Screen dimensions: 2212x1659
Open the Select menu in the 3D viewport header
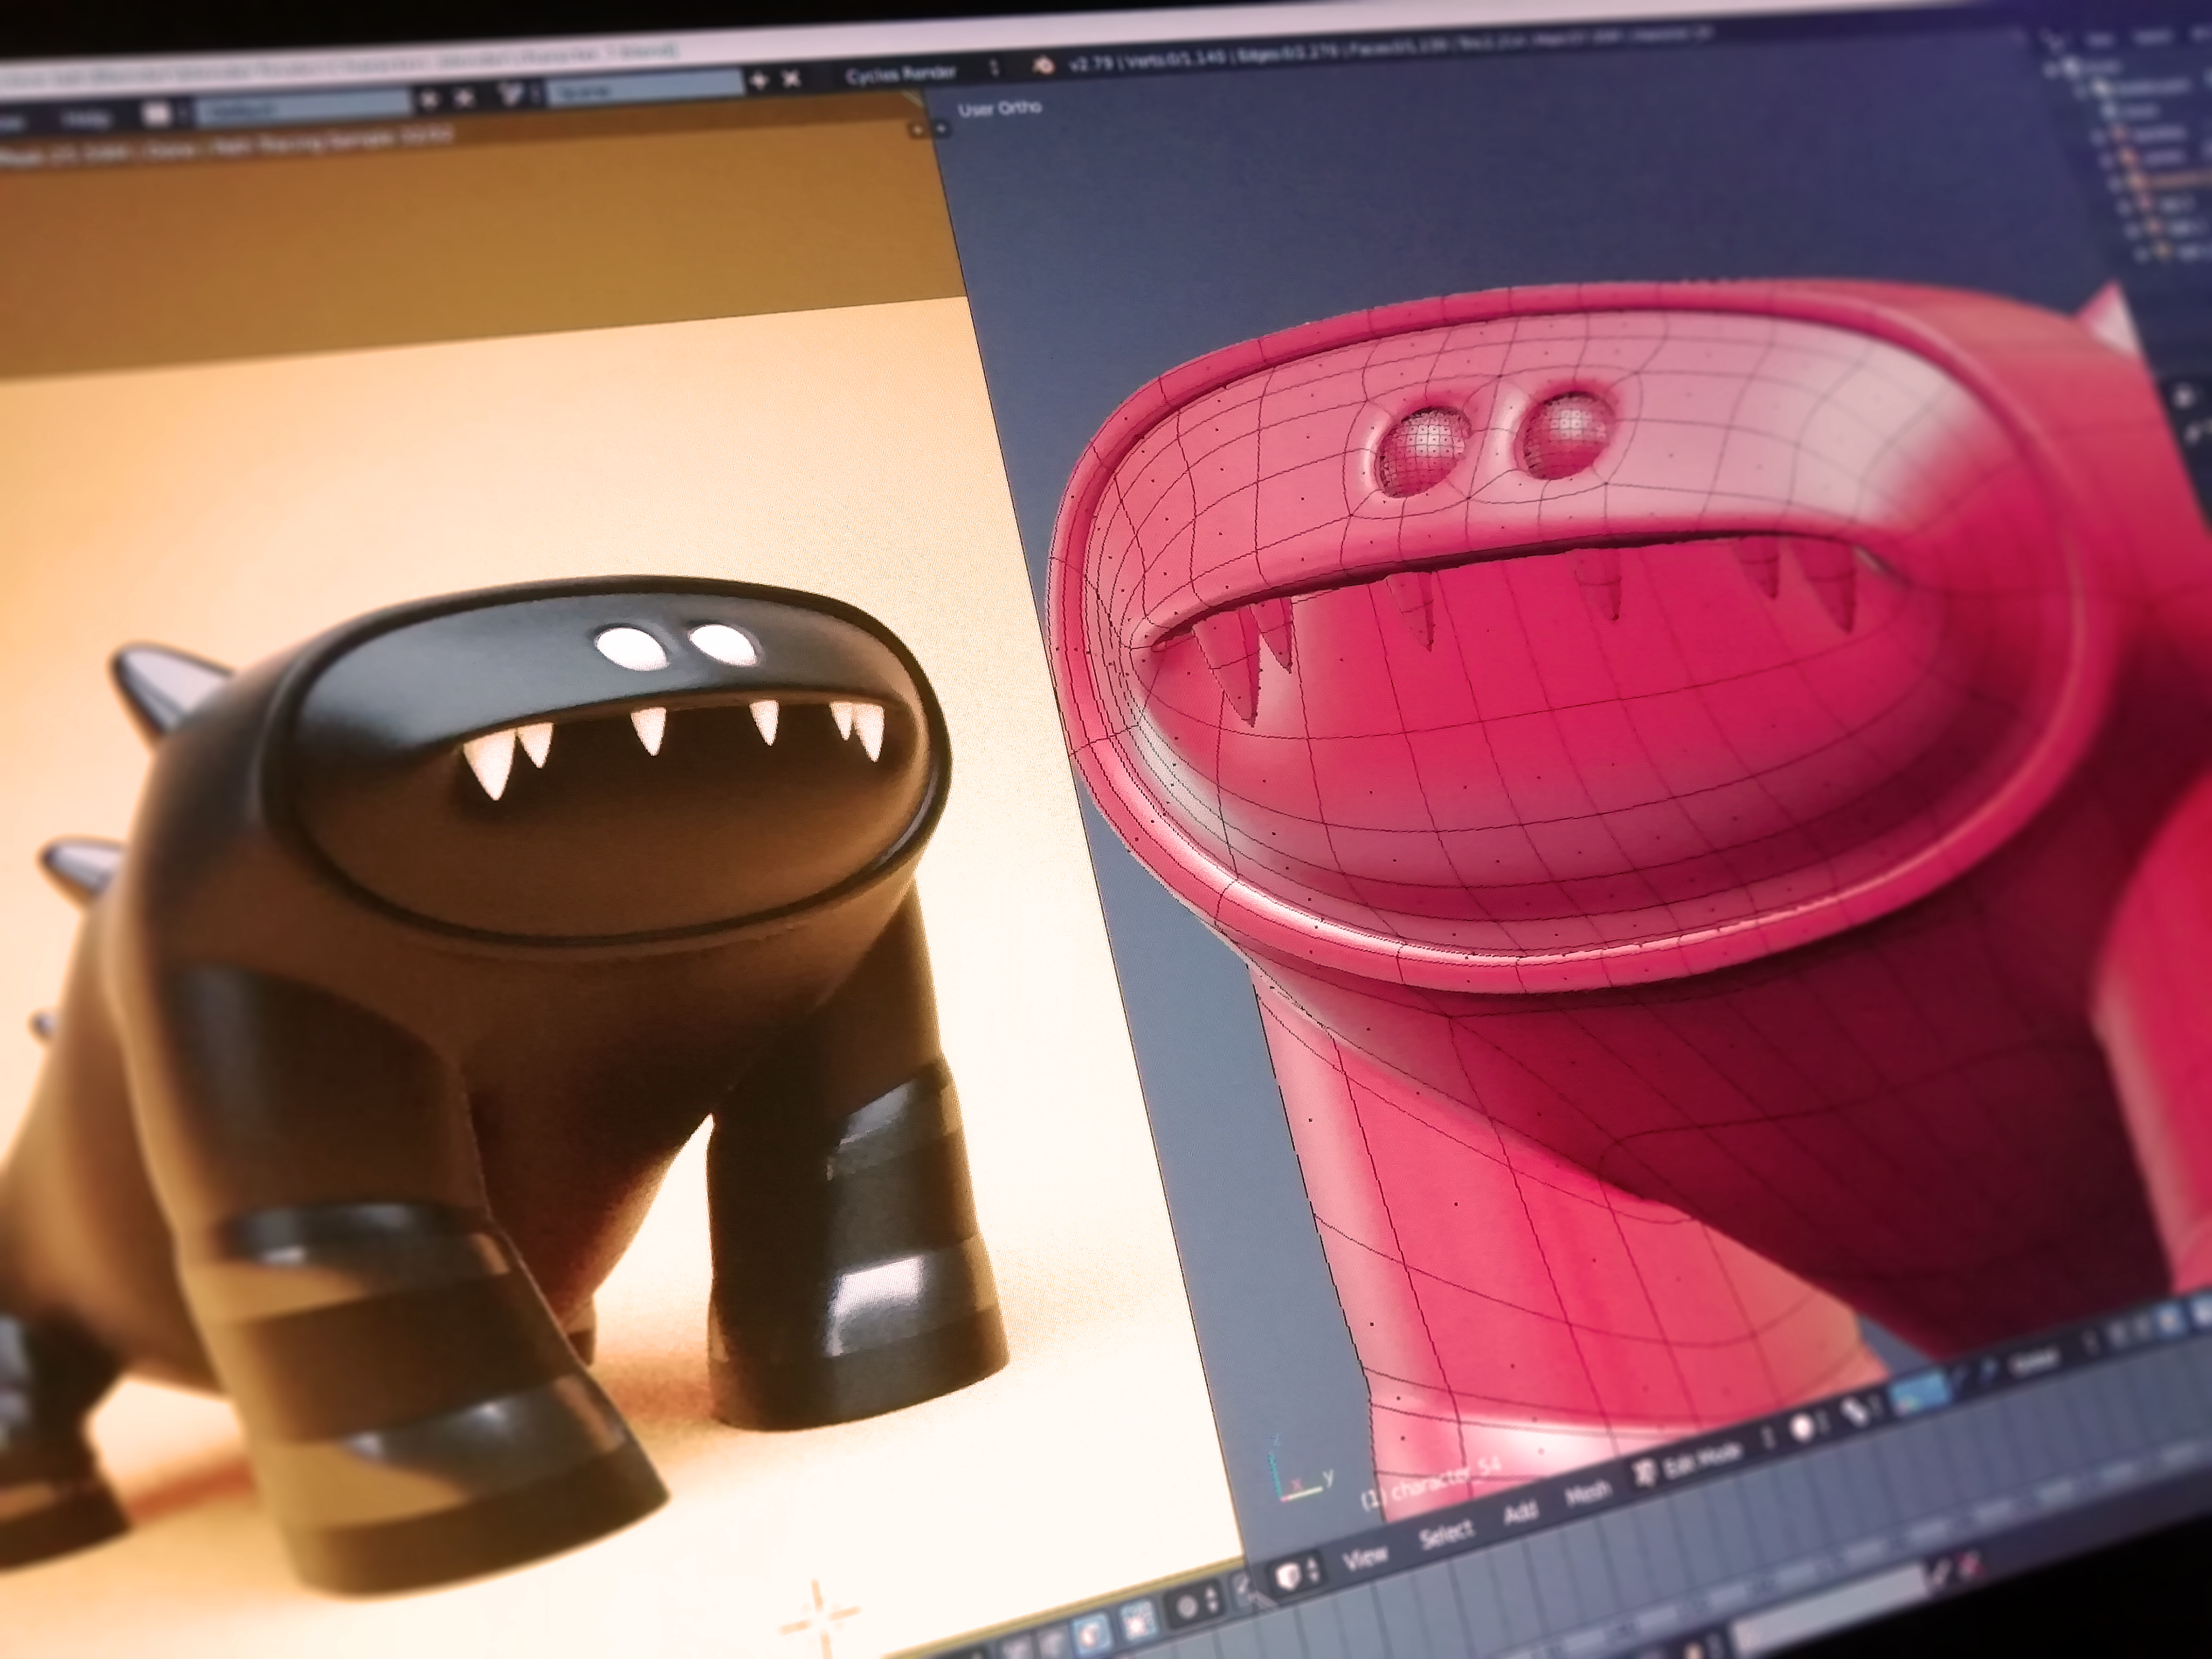tap(1447, 1533)
